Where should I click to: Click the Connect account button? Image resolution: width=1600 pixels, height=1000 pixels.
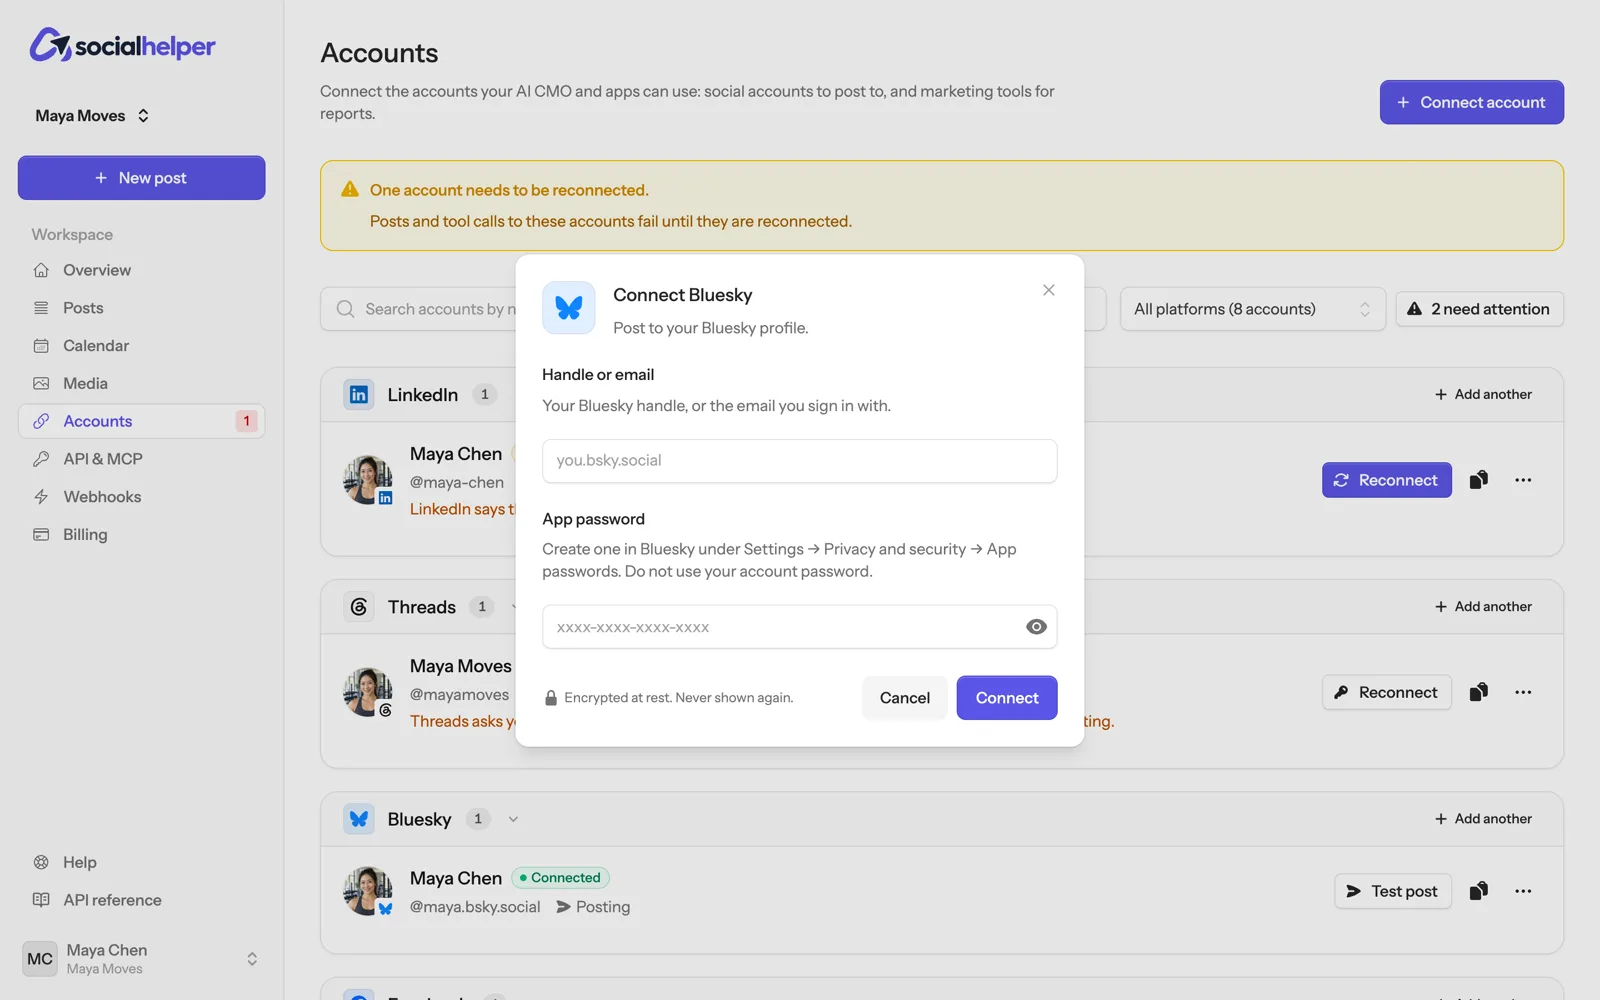(x=1471, y=102)
